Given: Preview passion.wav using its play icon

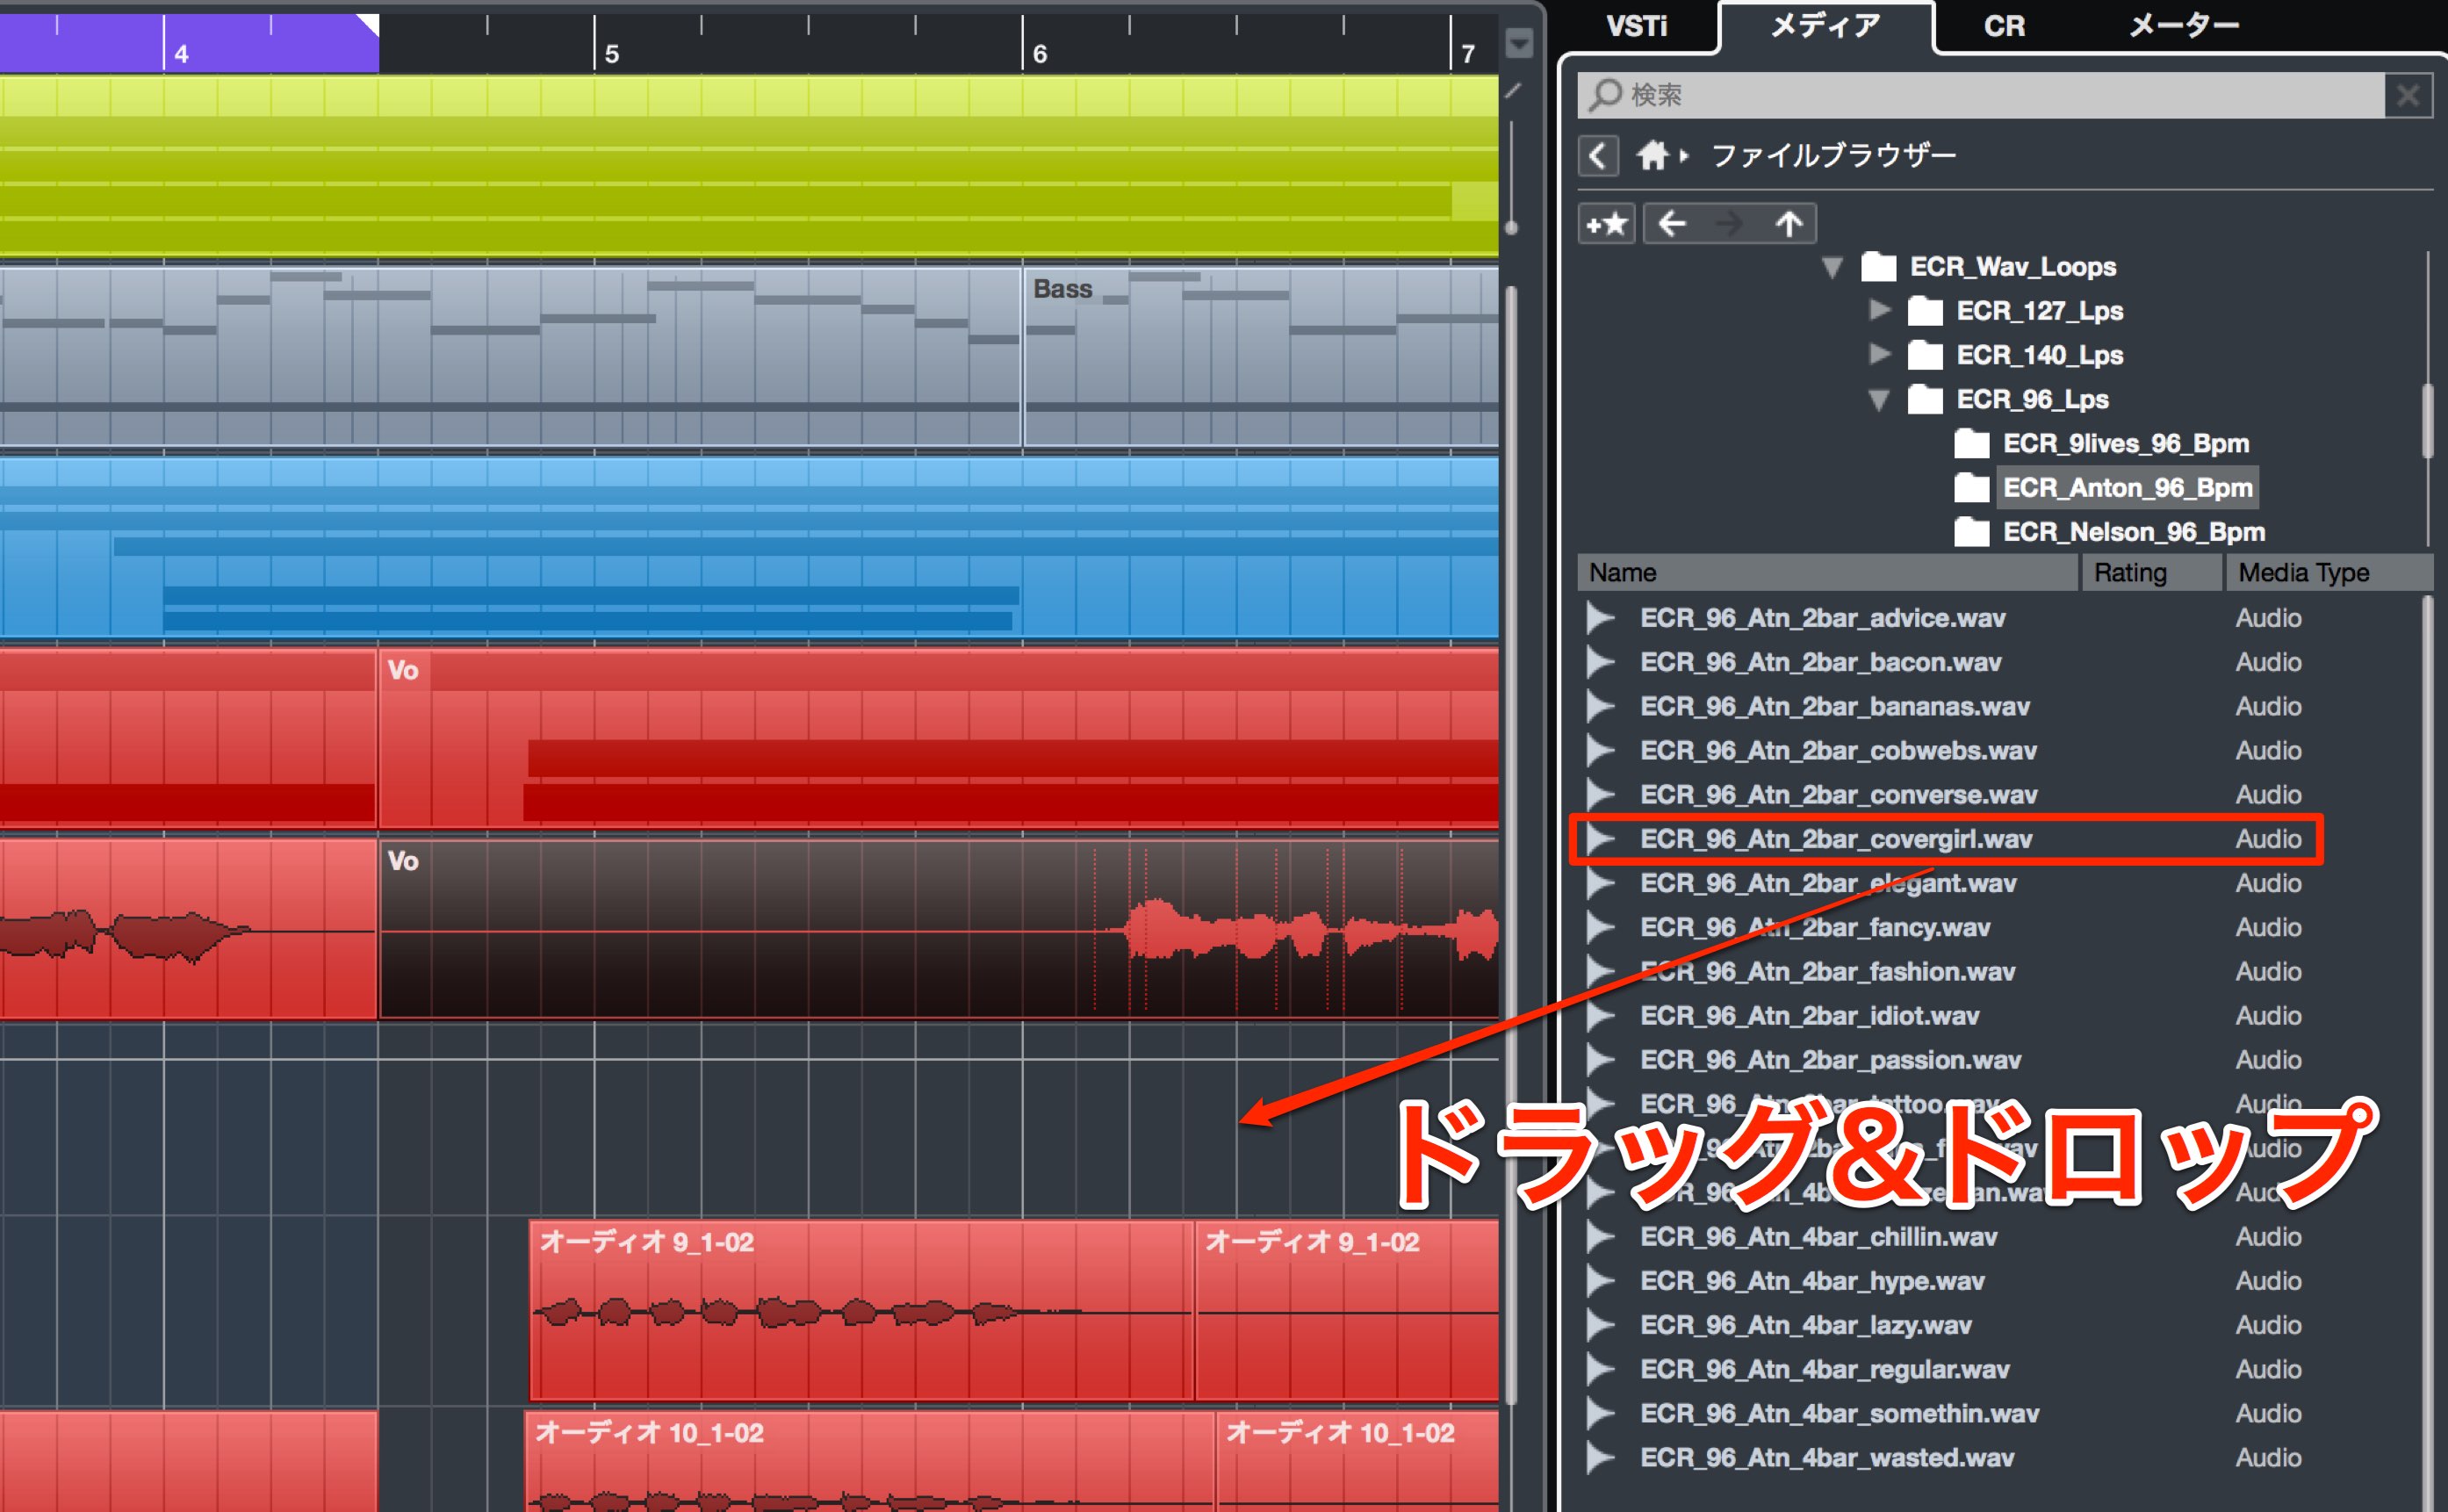Looking at the screenshot, I should coord(1601,1060).
